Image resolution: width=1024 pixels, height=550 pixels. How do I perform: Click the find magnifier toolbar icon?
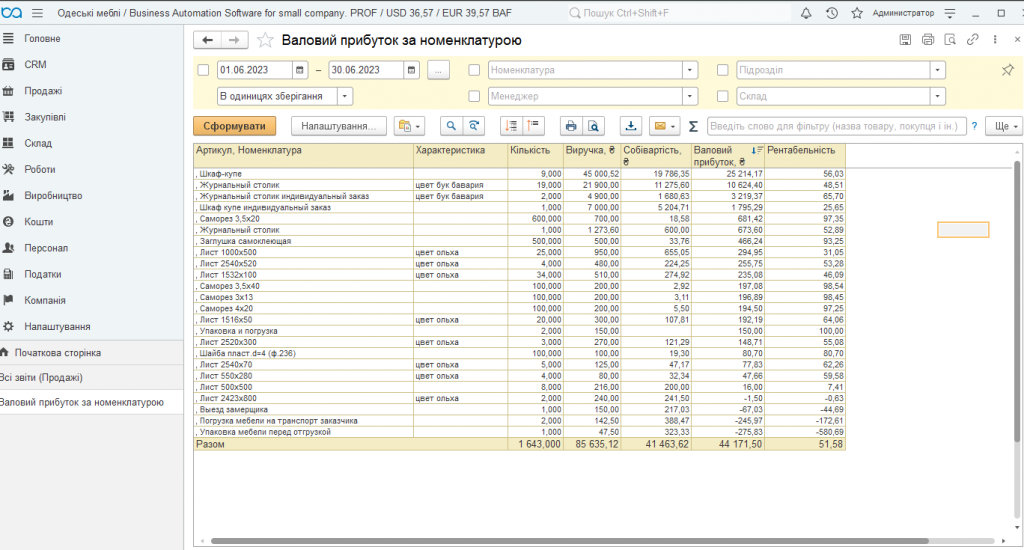(451, 126)
